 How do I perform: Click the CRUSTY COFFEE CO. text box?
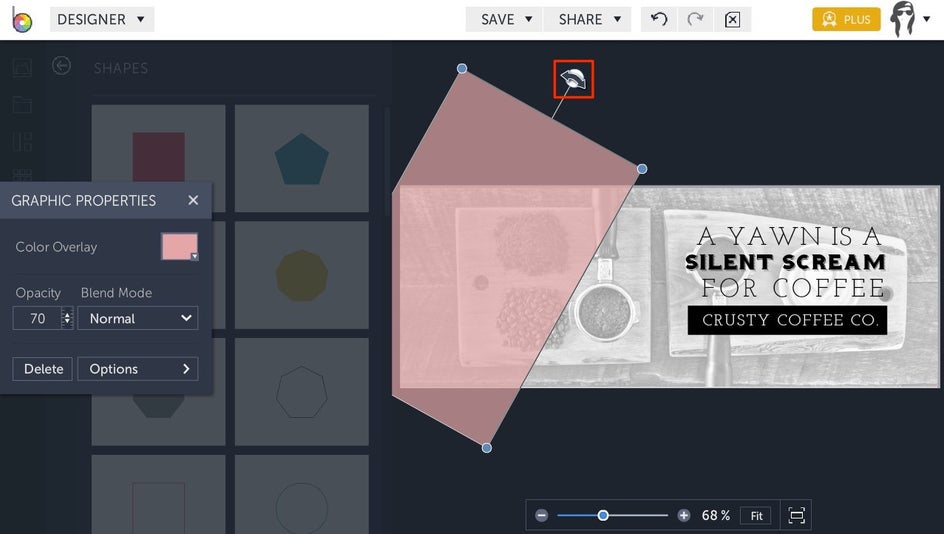[787, 320]
